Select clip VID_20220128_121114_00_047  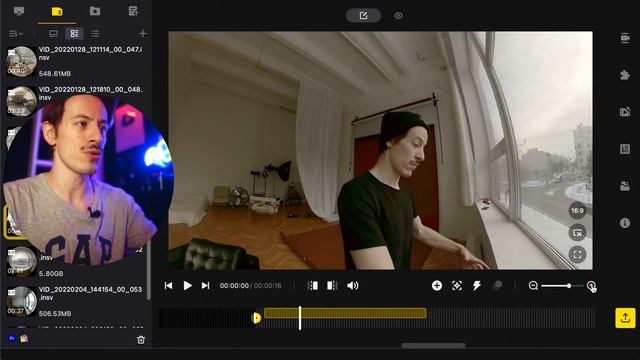click(x=76, y=61)
